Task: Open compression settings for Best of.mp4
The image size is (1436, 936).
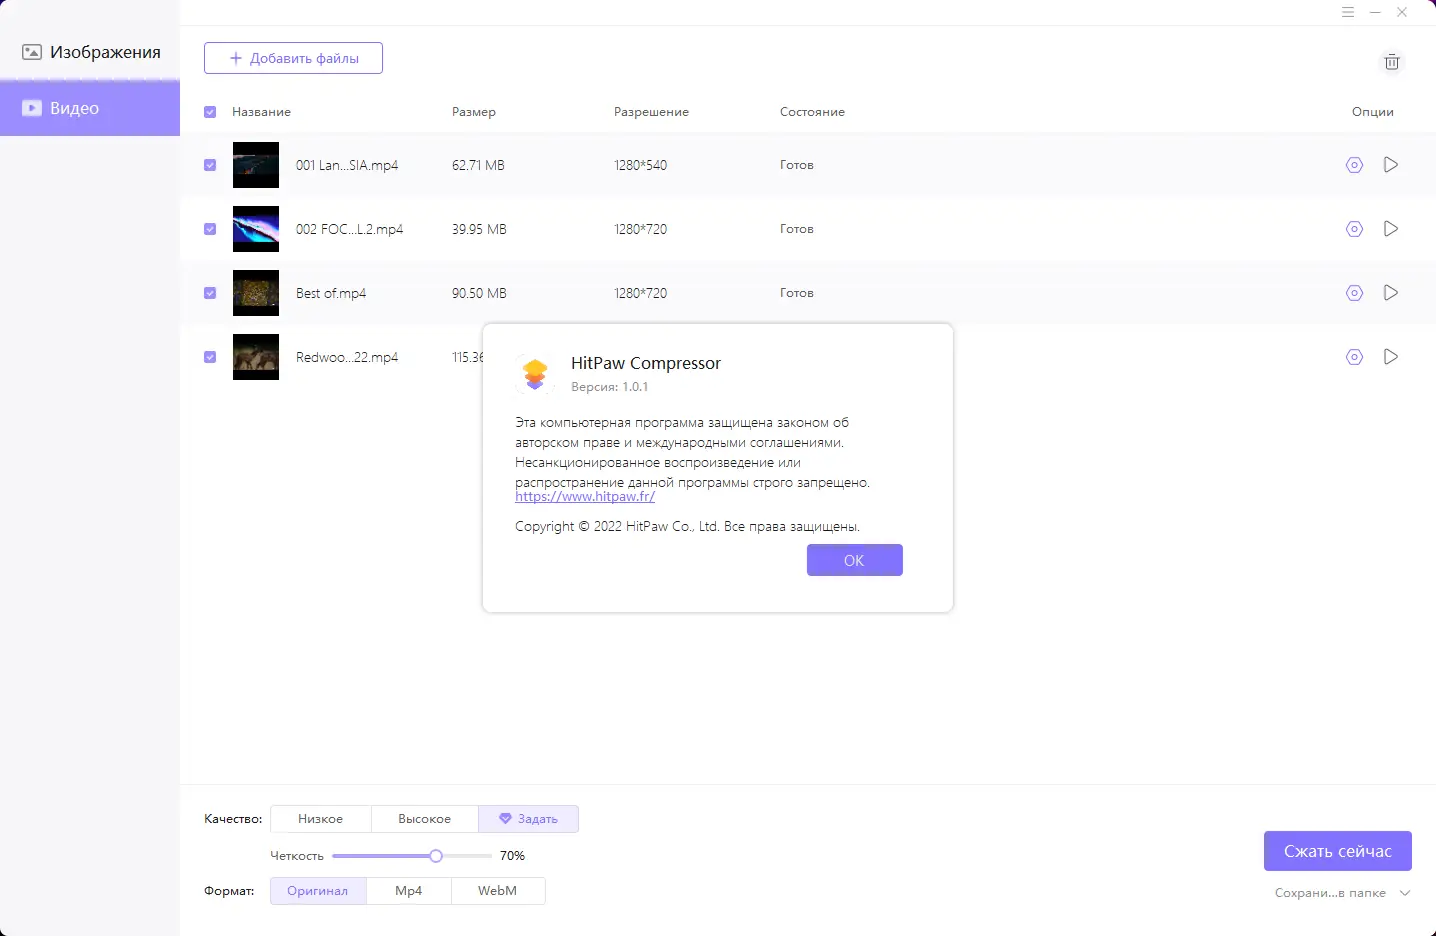Action: pyautogui.click(x=1354, y=293)
